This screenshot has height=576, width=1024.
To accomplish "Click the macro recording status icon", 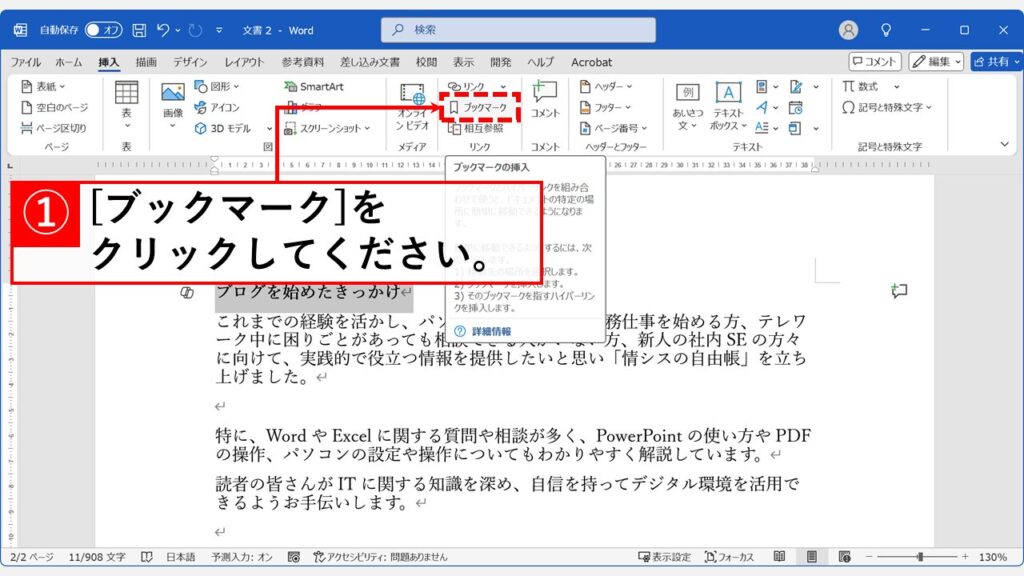I will click(x=294, y=557).
